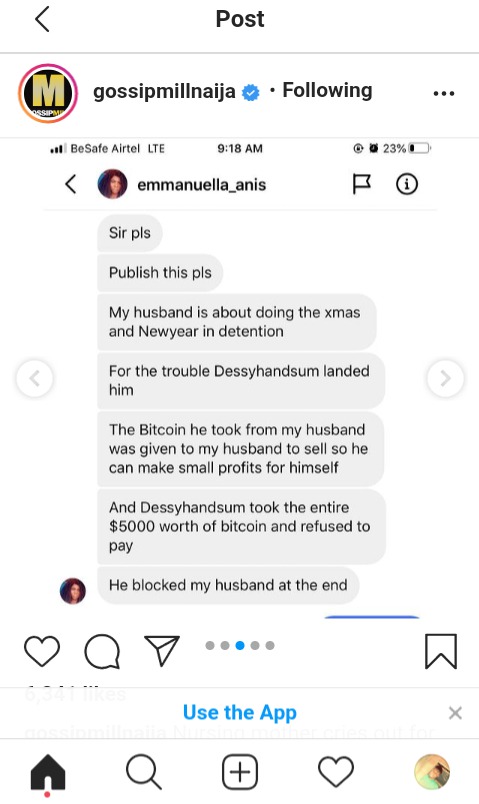Open the three-dot post options menu
Viewport: 479px width, 804px height.
(x=444, y=93)
